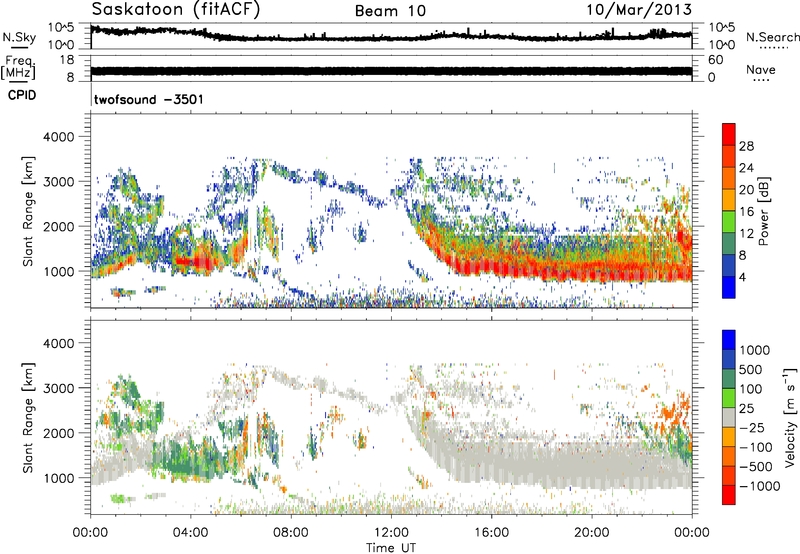
Task: Click the '12:00' time axis label
Action: 391,533
